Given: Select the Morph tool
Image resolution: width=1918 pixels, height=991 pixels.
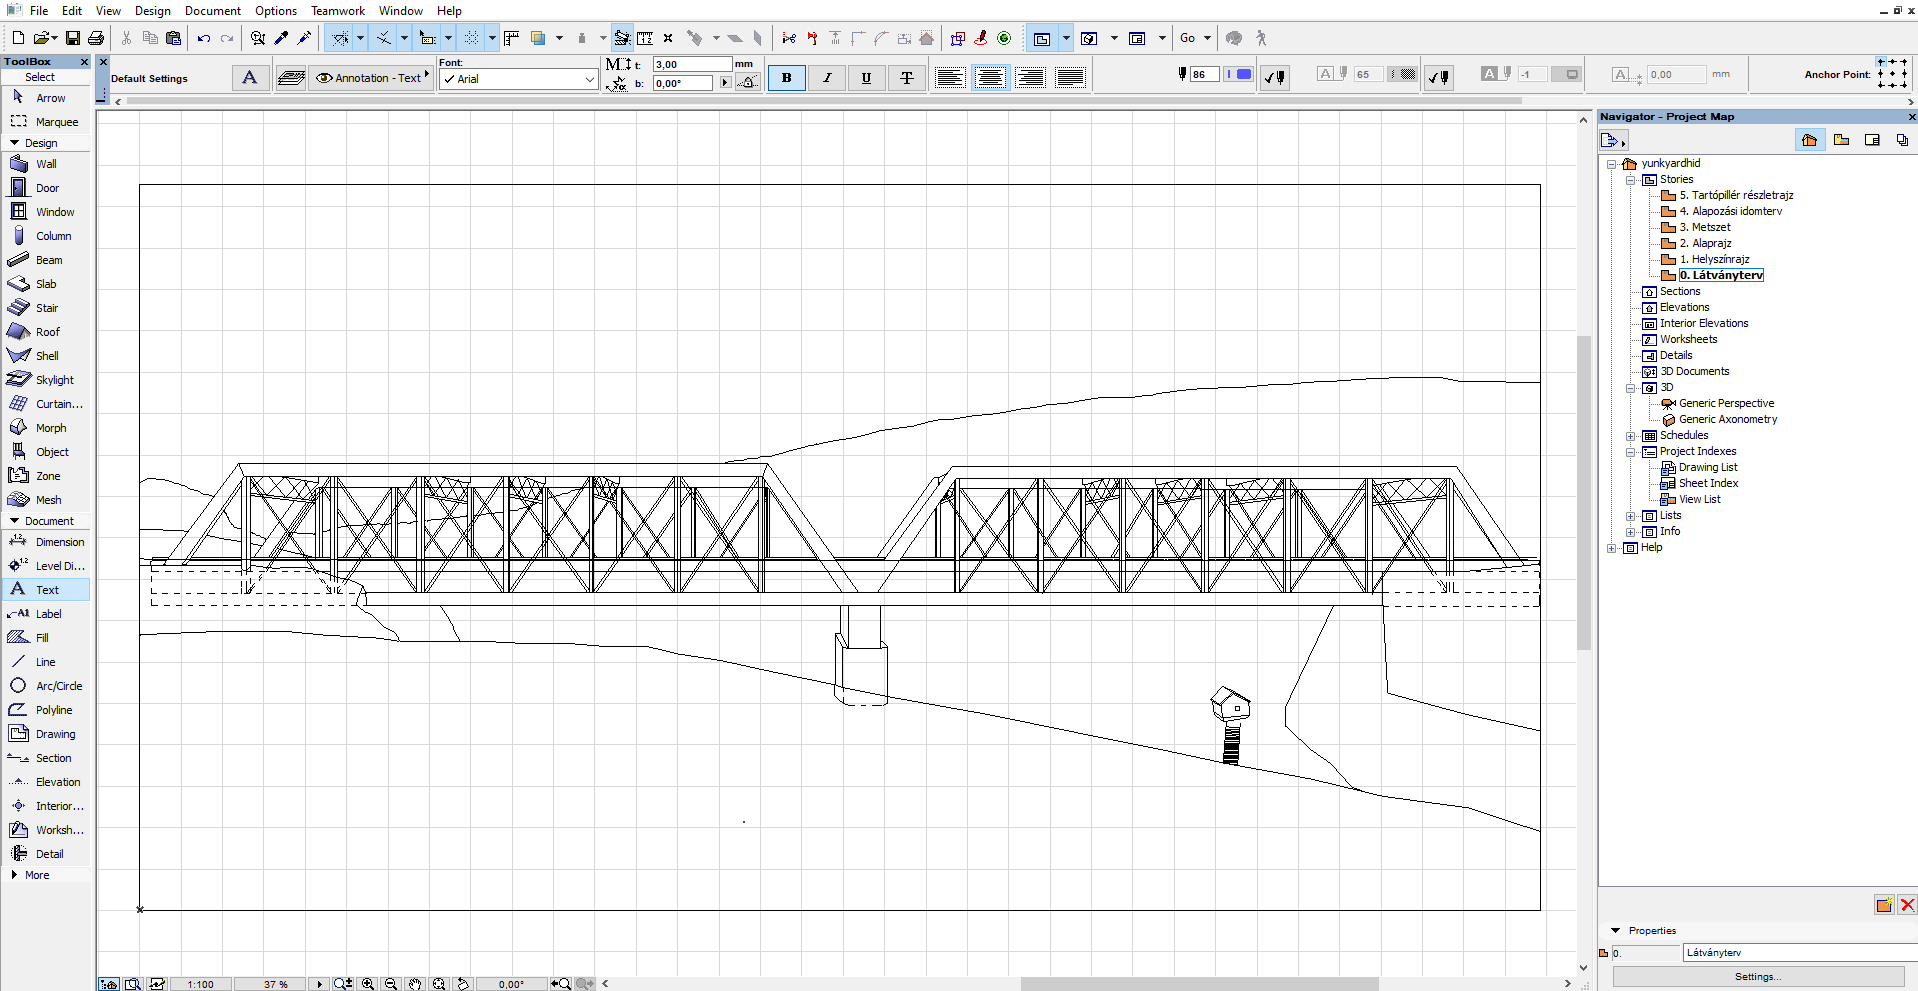Looking at the screenshot, I should coord(46,428).
